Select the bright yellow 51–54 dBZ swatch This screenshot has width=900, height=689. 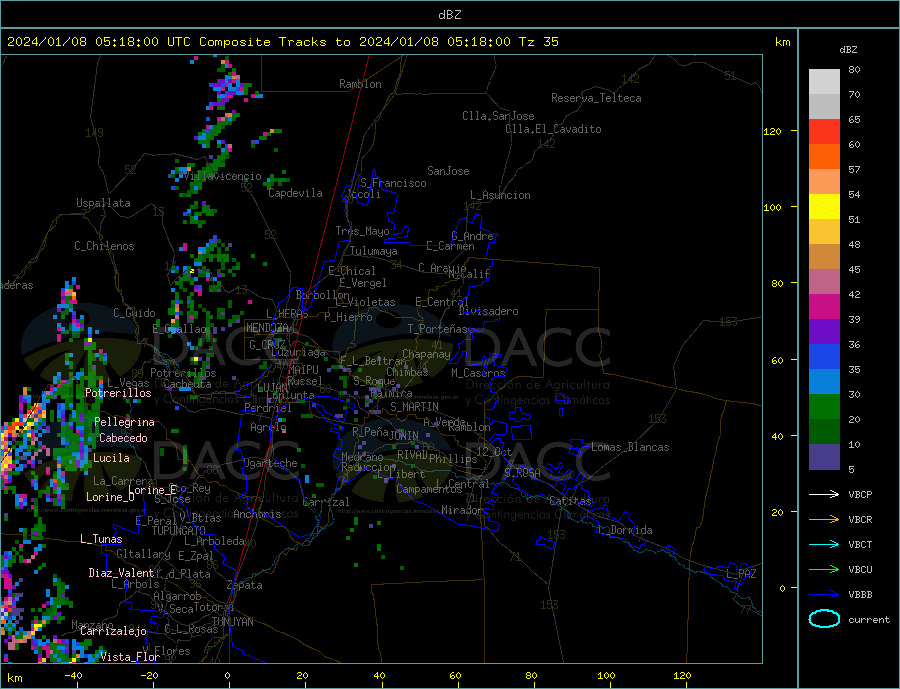(x=824, y=207)
